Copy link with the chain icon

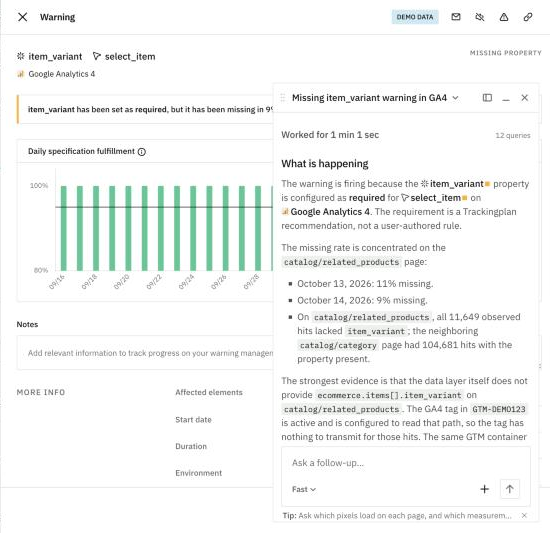(528, 17)
